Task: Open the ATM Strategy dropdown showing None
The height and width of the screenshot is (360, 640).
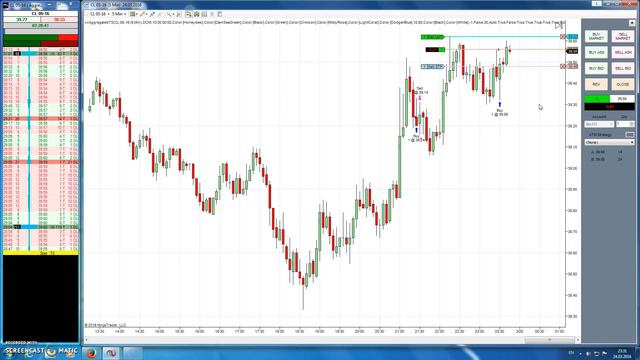Action: (609, 142)
